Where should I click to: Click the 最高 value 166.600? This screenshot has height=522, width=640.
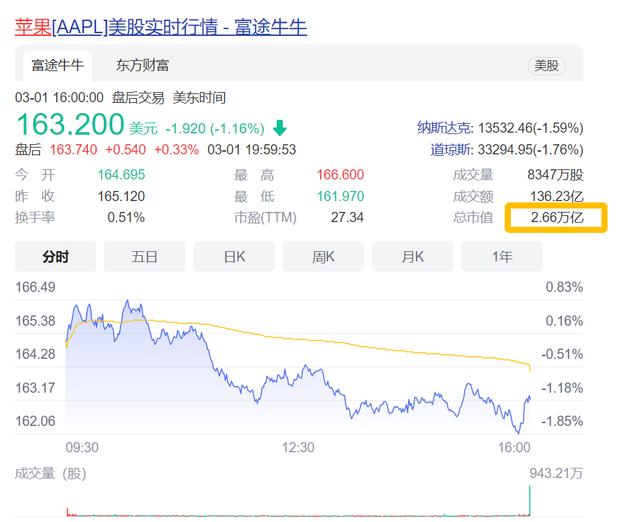(340, 175)
